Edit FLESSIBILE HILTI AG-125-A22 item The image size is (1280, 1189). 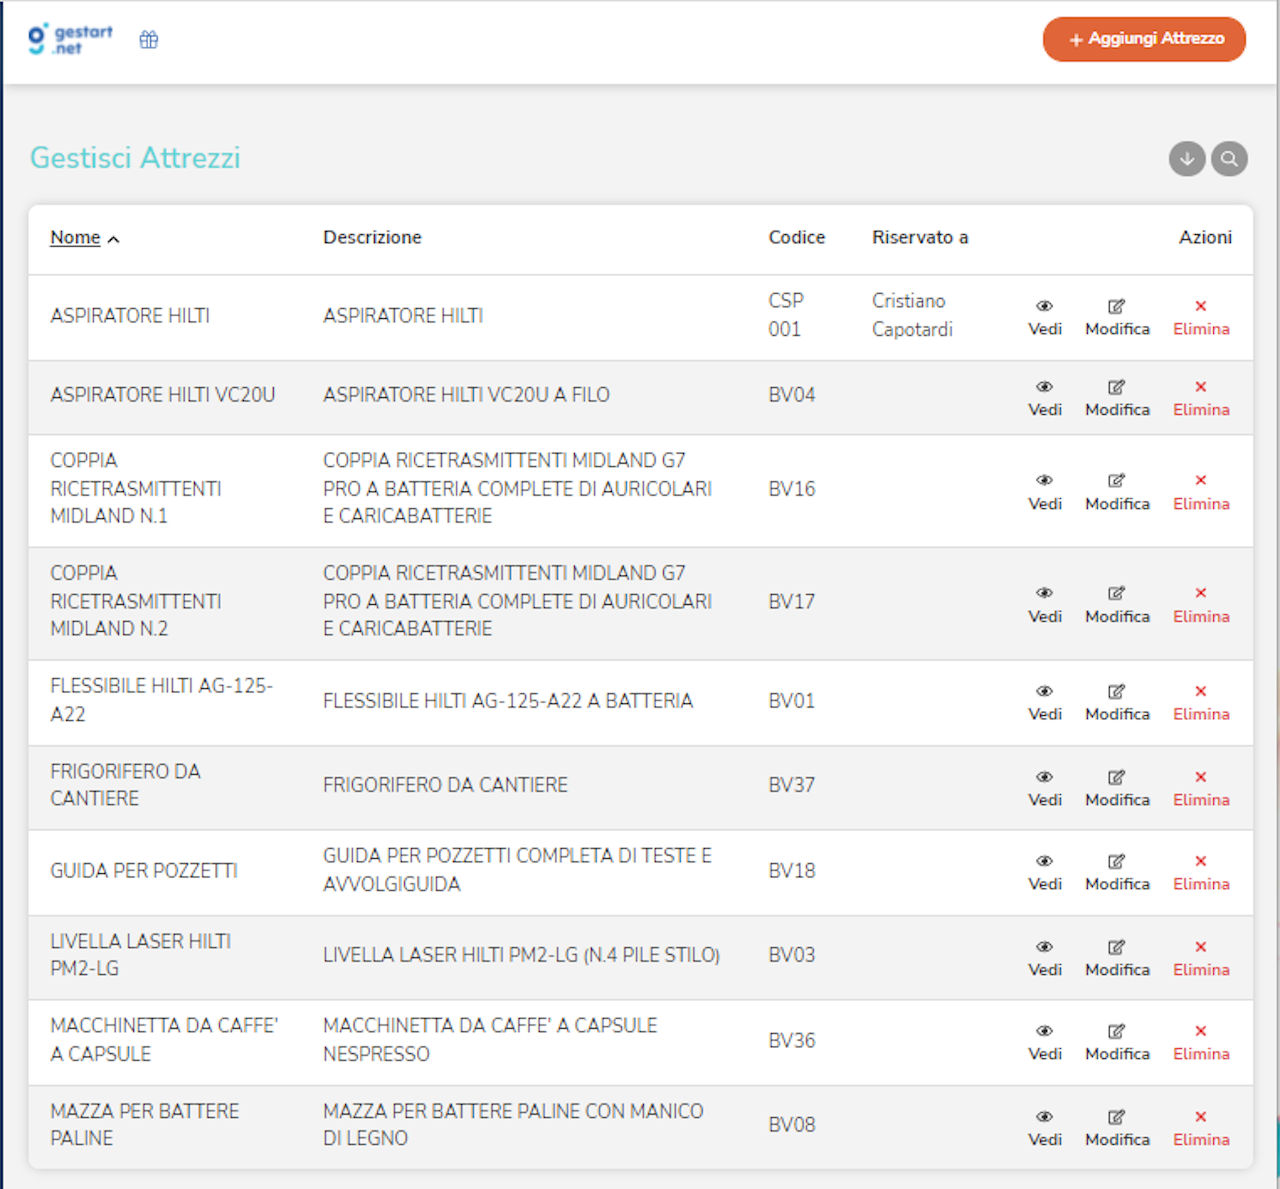tap(1117, 702)
